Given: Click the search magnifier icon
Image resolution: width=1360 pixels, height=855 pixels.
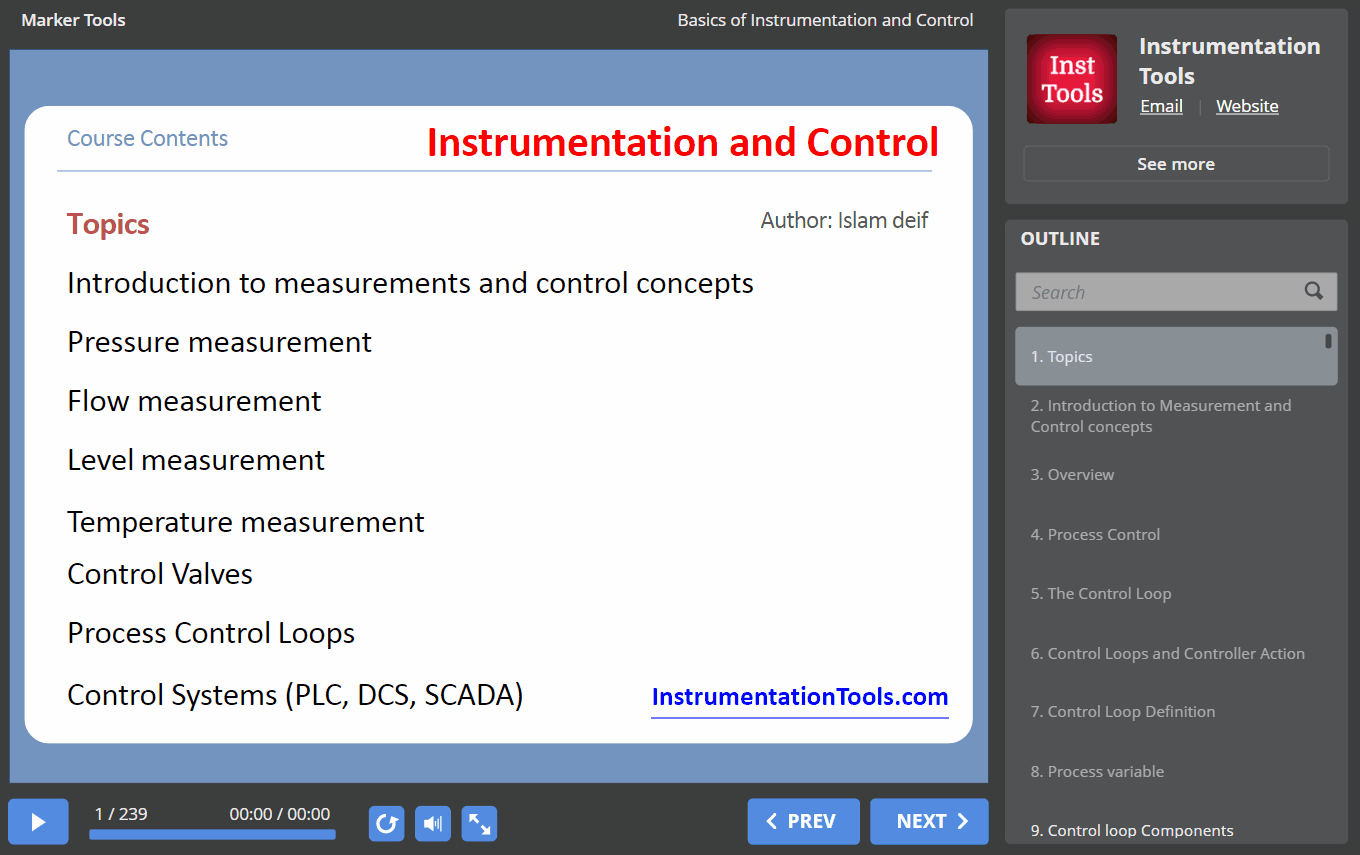Looking at the screenshot, I should 1314,291.
